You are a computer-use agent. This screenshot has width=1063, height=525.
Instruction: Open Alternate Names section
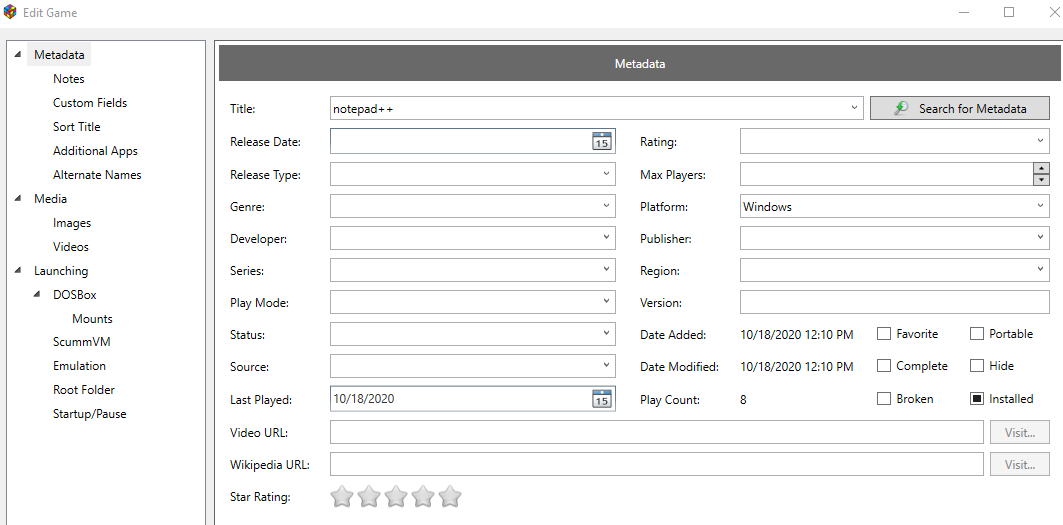click(97, 174)
